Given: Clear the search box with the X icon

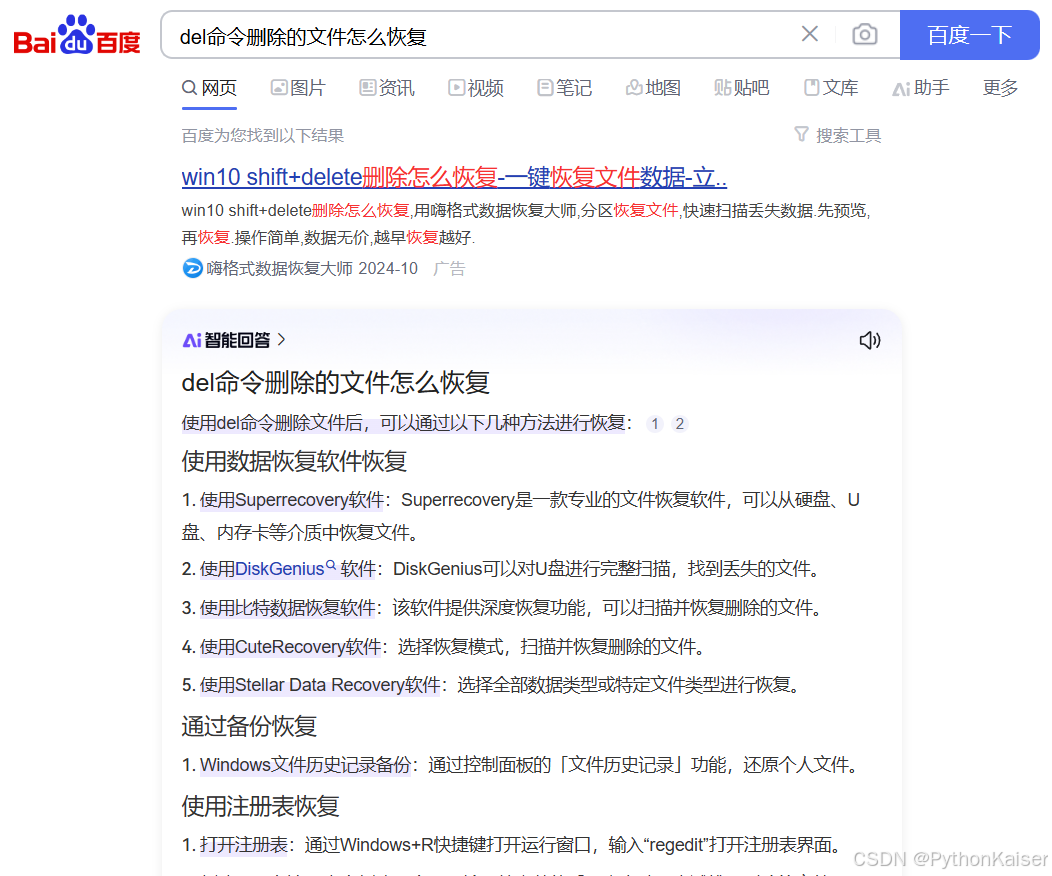Looking at the screenshot, I should (x=810, y=34).
